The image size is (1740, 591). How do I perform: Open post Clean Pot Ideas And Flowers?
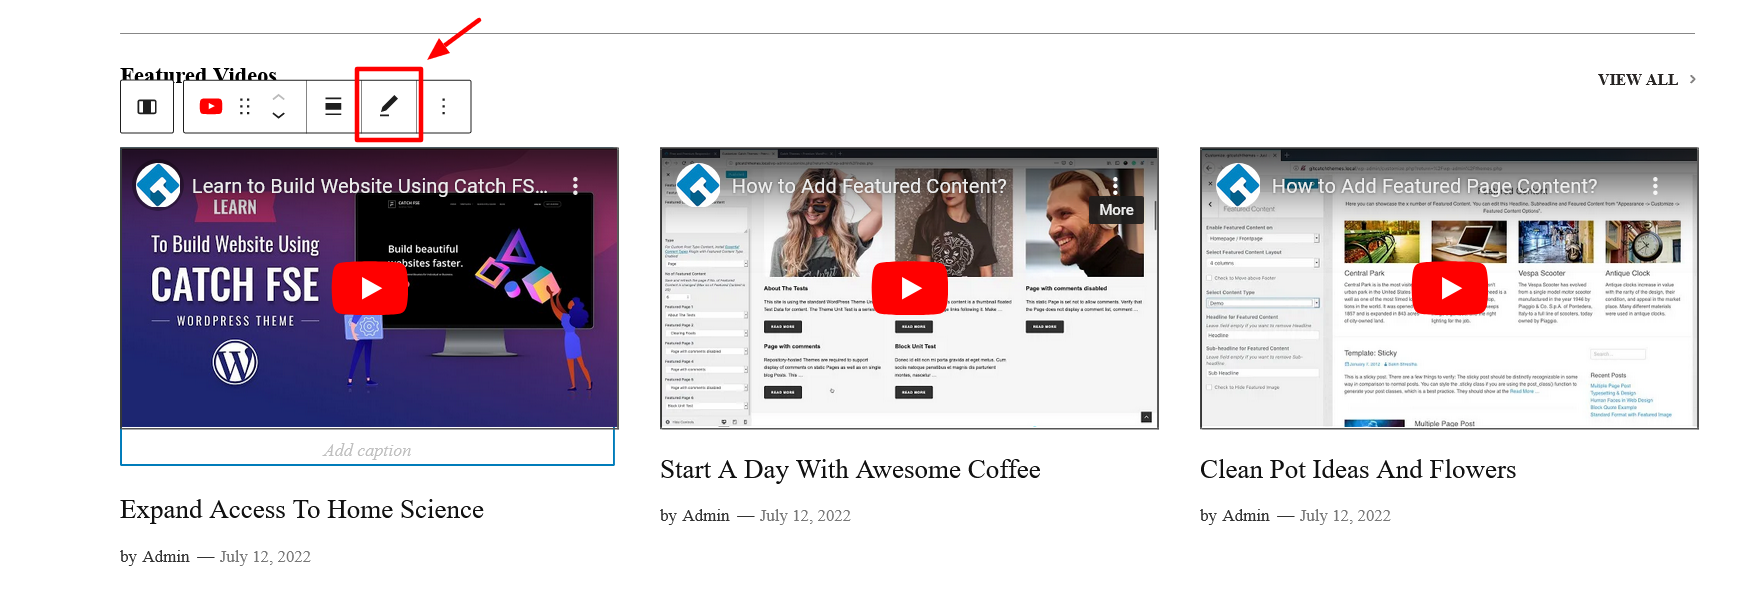coord(1358,470)
